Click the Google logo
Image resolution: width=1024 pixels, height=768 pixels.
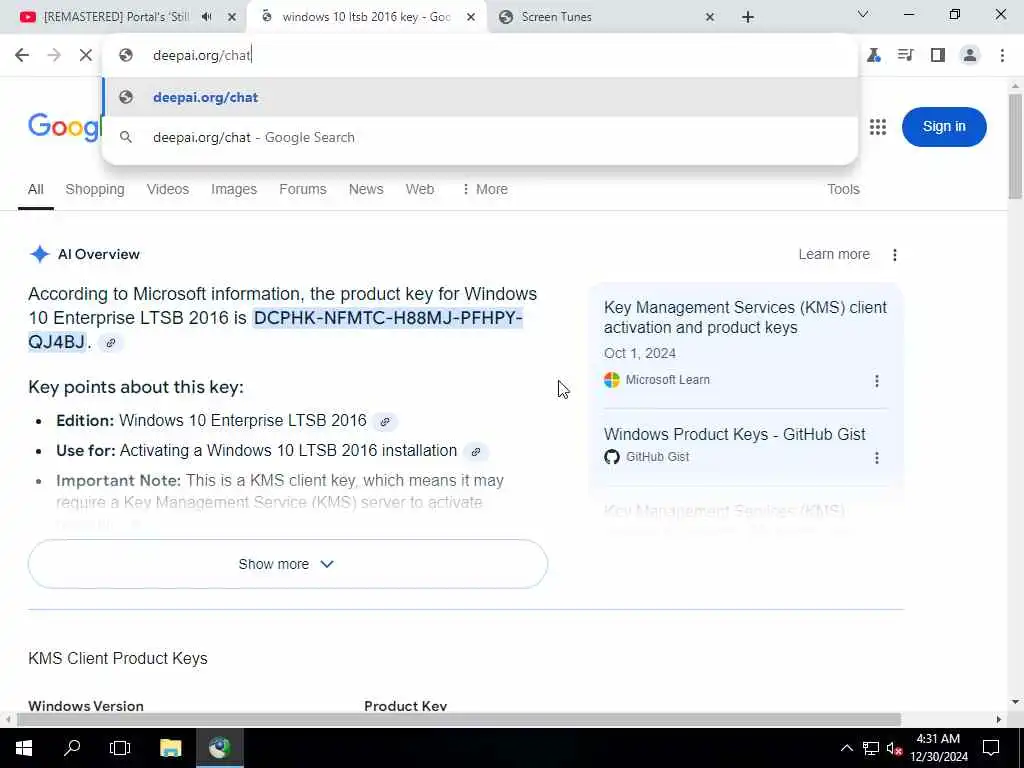[63, 126]
